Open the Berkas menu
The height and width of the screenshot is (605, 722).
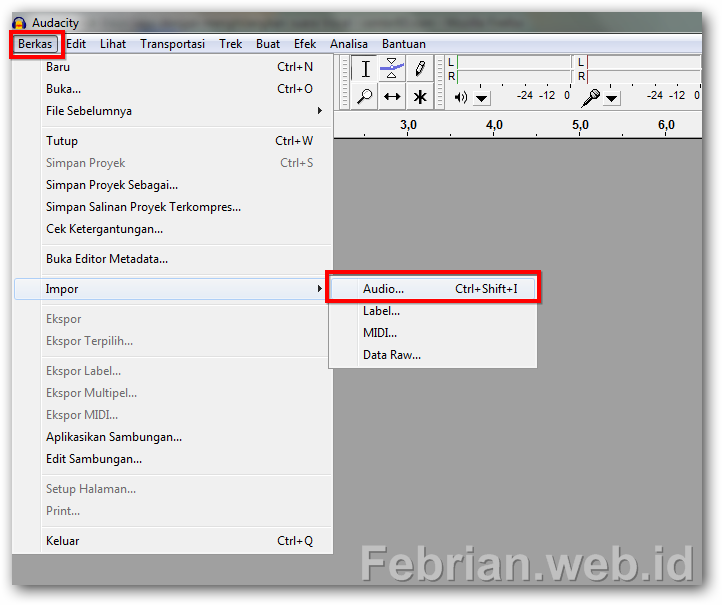tap(35, 44)
